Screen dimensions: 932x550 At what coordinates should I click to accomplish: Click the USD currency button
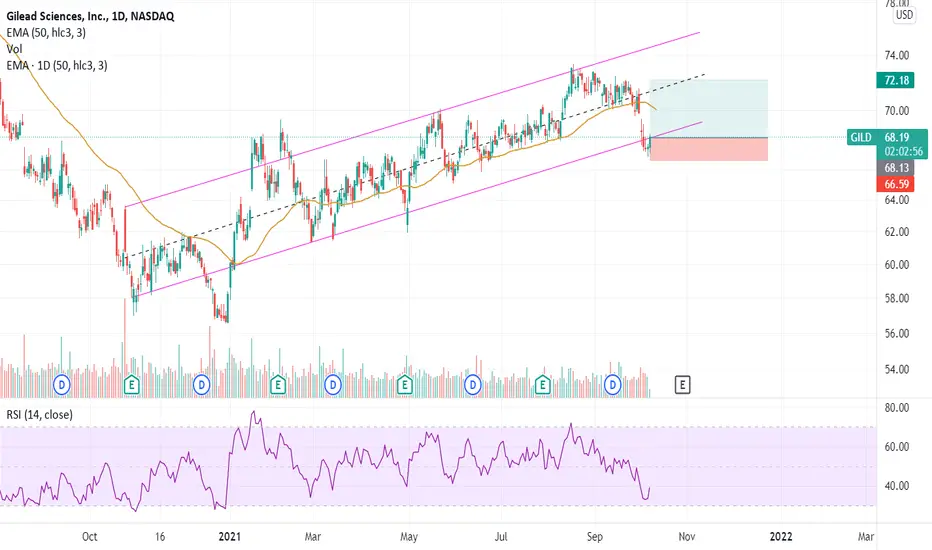[904, 15]
